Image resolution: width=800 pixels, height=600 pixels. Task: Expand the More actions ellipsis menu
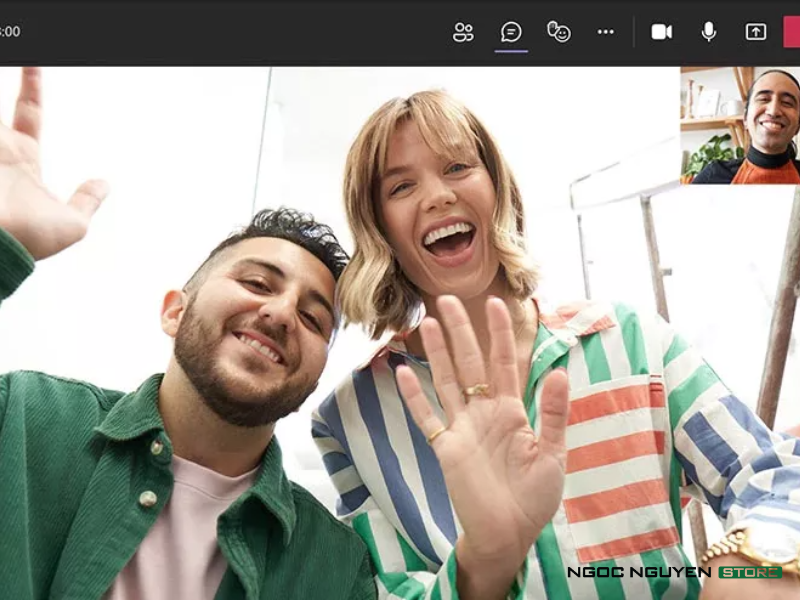click(x=606, y=32)
